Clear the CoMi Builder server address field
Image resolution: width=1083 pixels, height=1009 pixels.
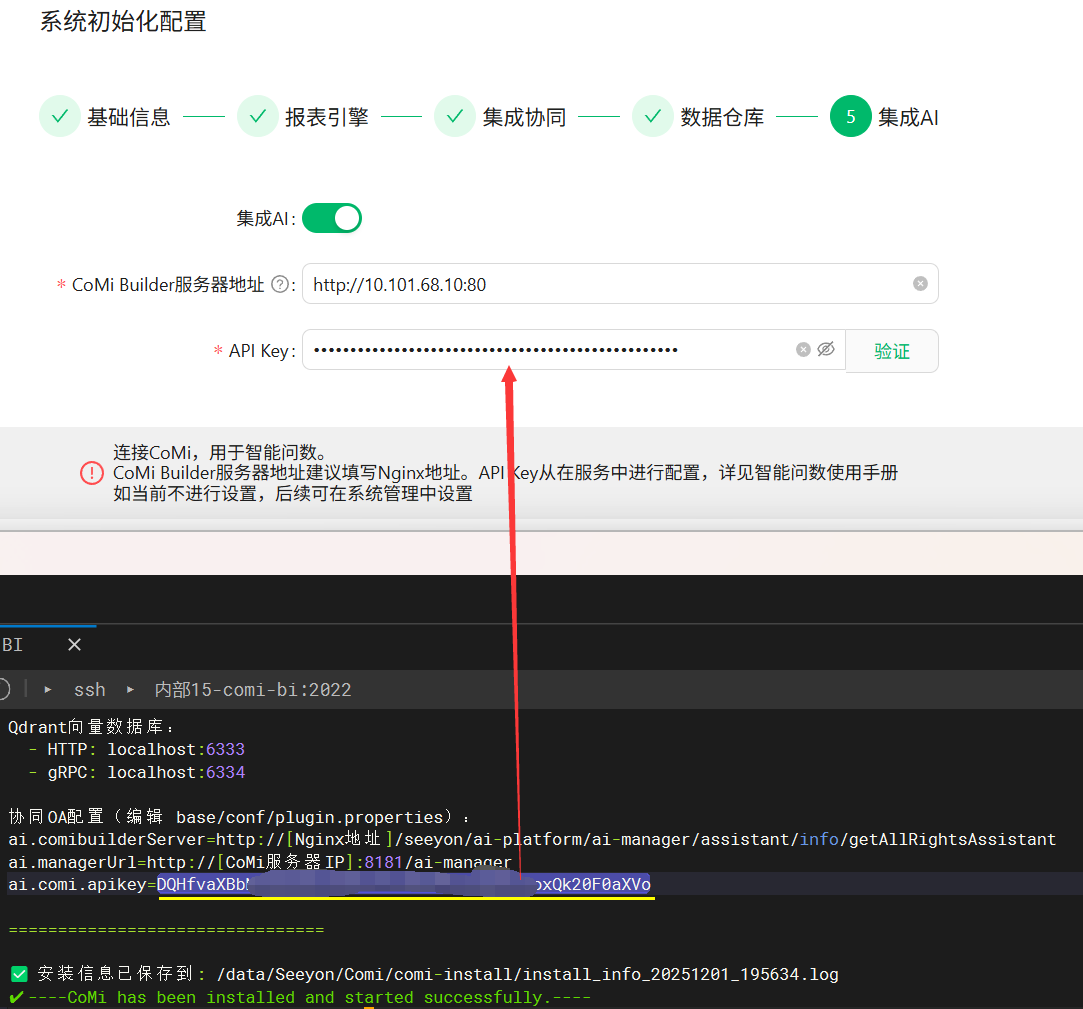click(x=920, y=284)
